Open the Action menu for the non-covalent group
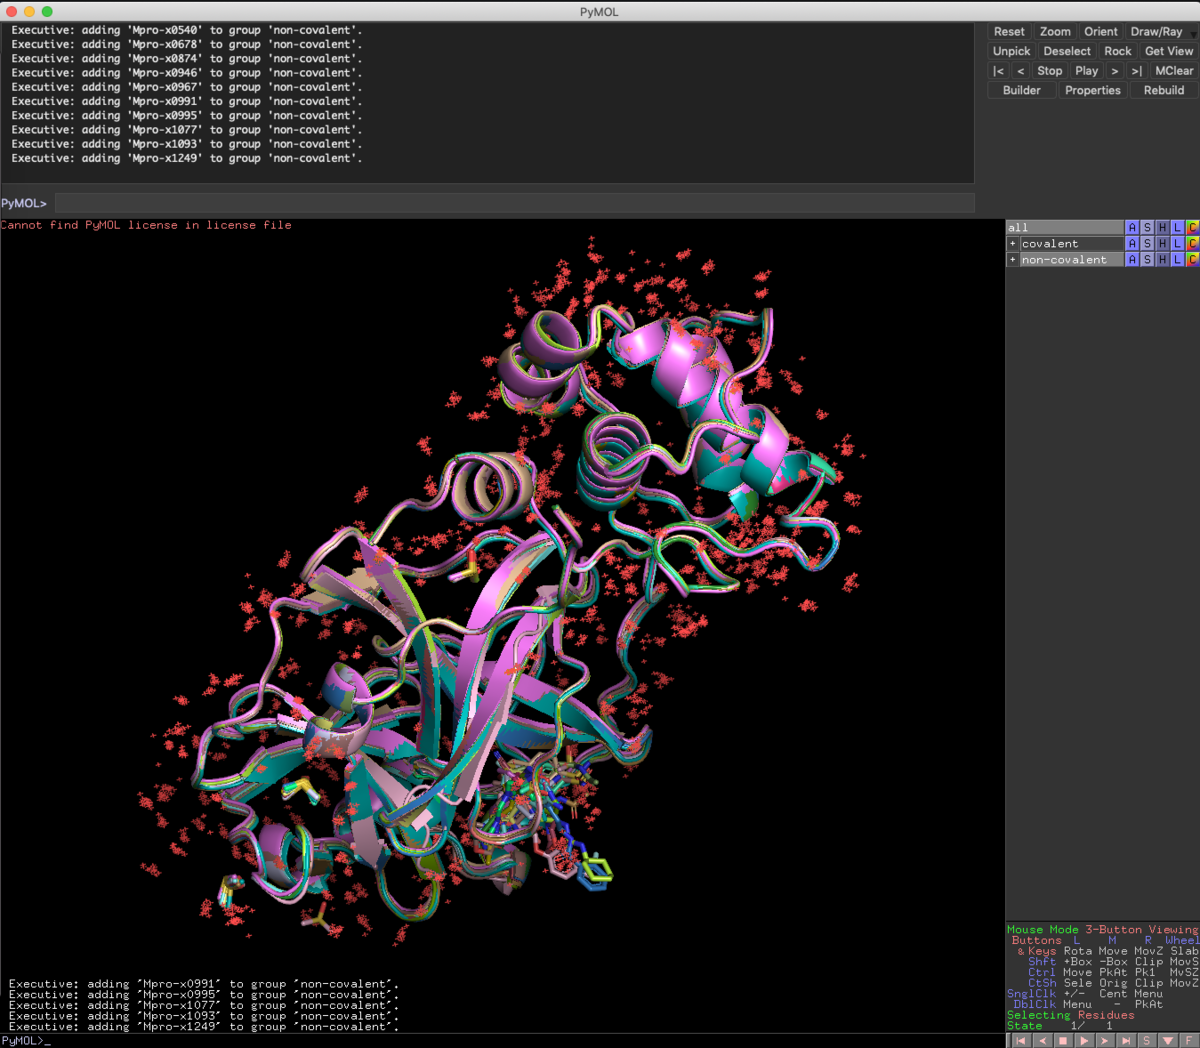The width and height of the screenshot is (1200, 1048). point(1132,259)
